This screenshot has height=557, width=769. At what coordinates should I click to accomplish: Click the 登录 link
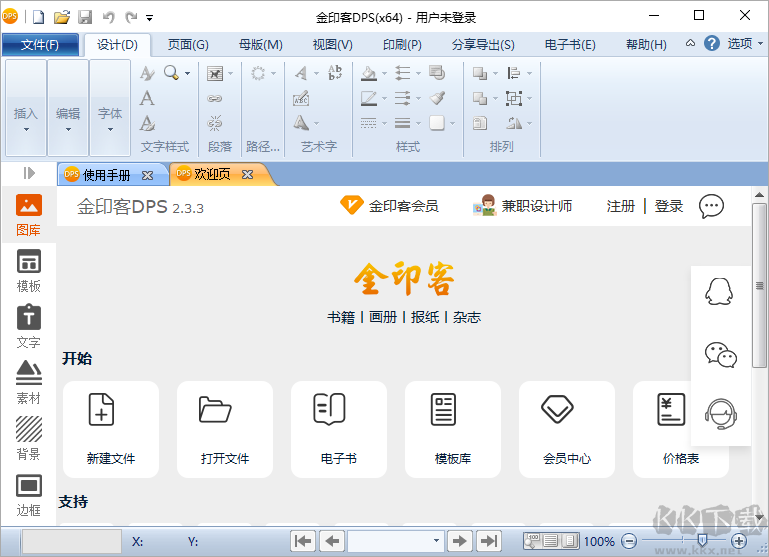[x=668, y=206]
